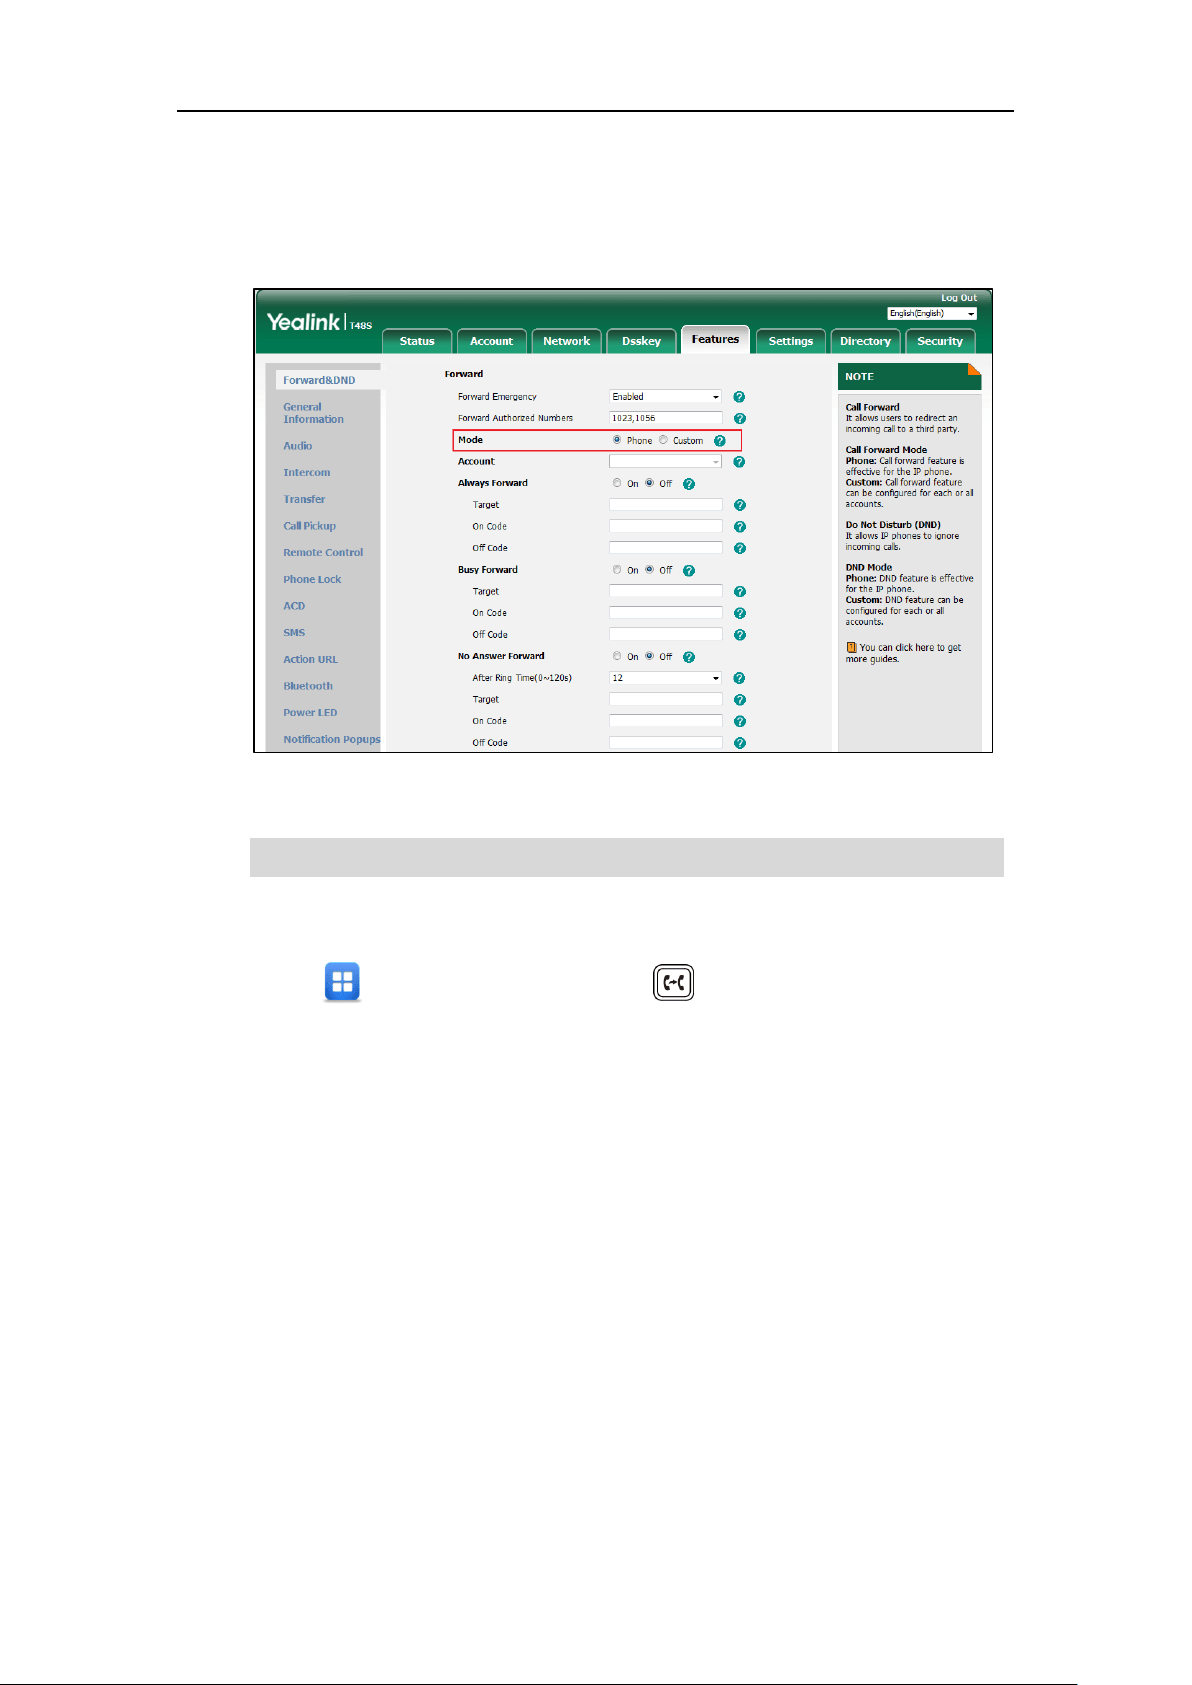Screen dimensions: 1192x1685
Task: Click help icon for Busy Forward On Code
Action: (739, 613)
